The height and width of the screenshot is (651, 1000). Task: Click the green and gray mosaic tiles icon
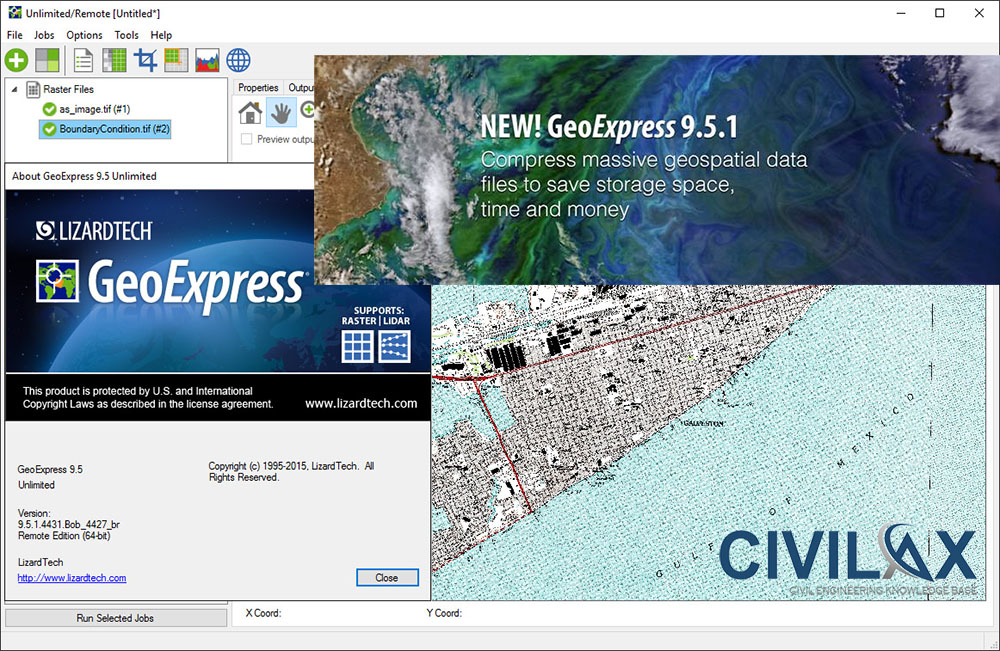pos(48,61)
